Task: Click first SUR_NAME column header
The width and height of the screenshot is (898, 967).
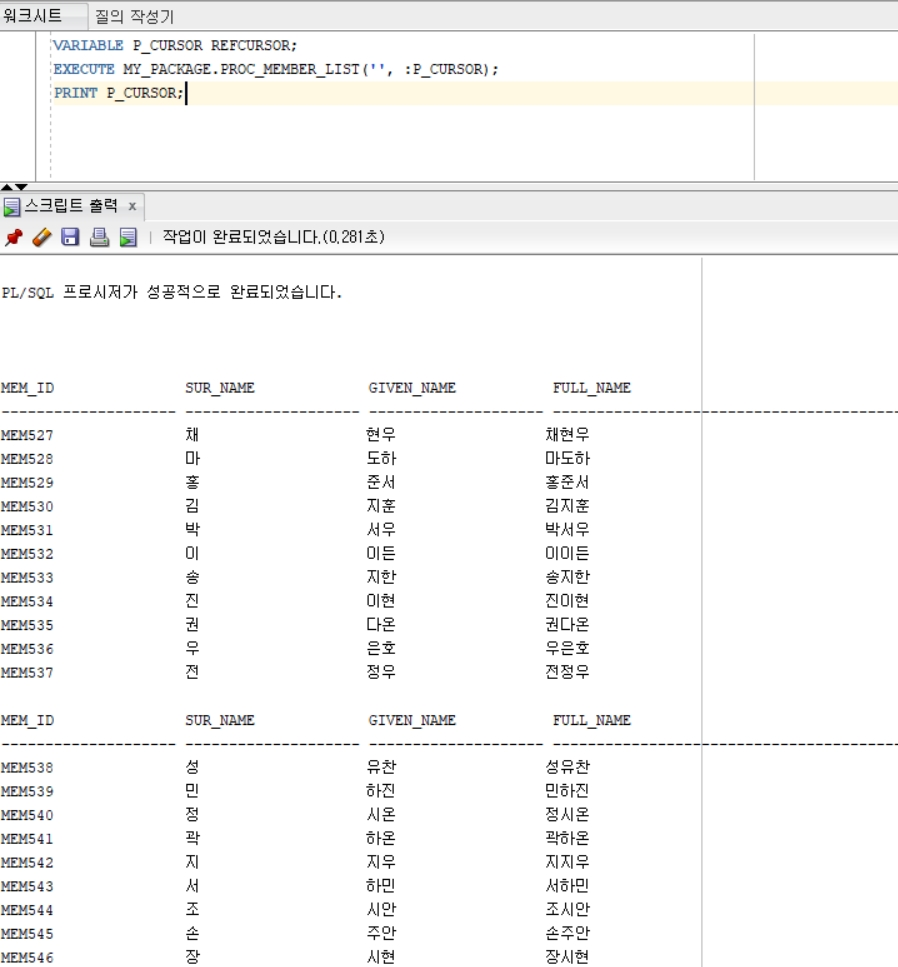Action: [220, 388]
